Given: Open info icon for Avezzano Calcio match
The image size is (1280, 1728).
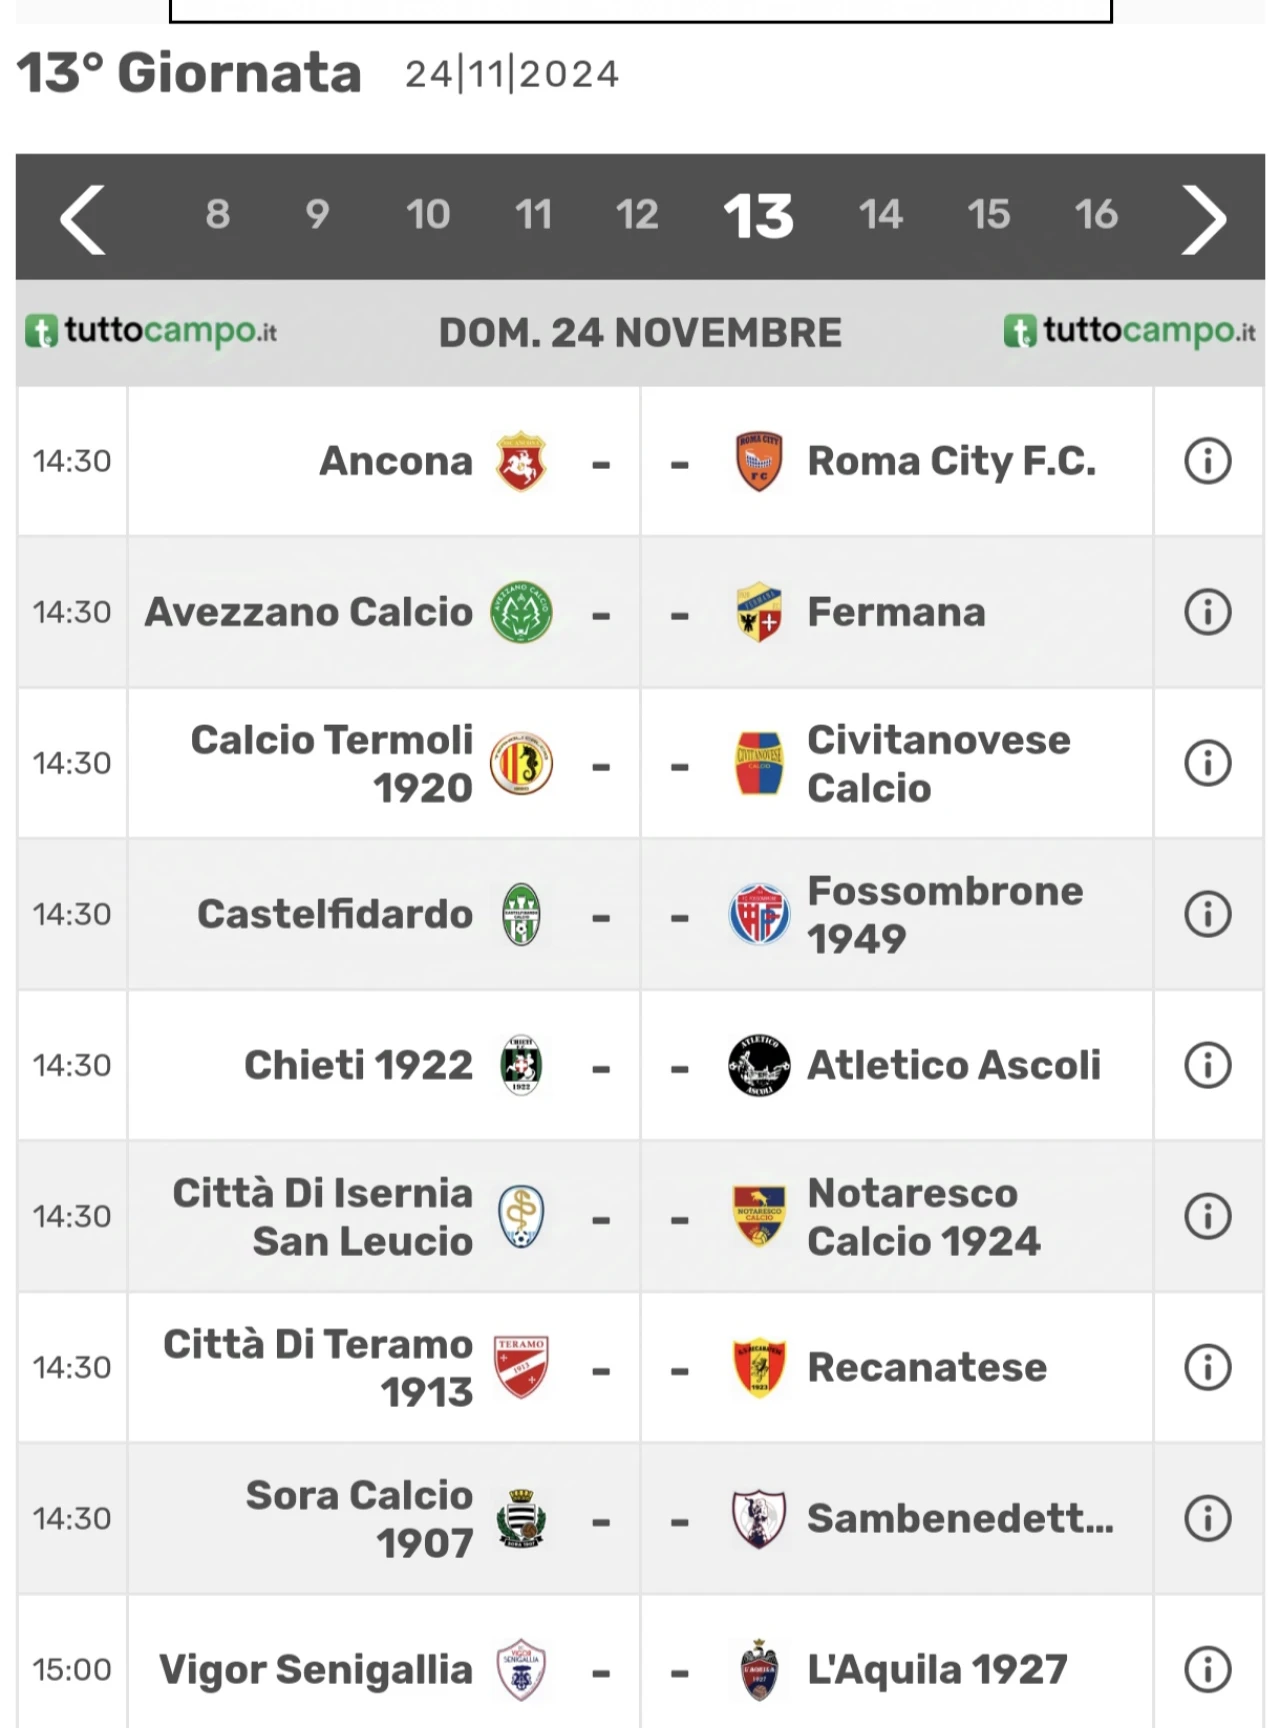Looking at the screenshot, I should pos(1208,612).
